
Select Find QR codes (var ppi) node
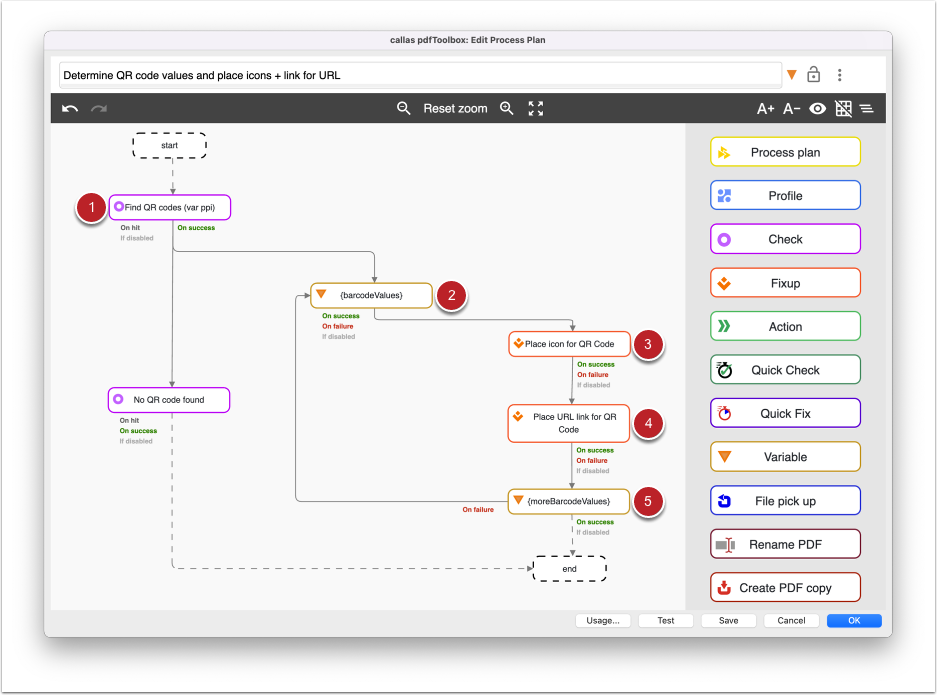(170, 207)
